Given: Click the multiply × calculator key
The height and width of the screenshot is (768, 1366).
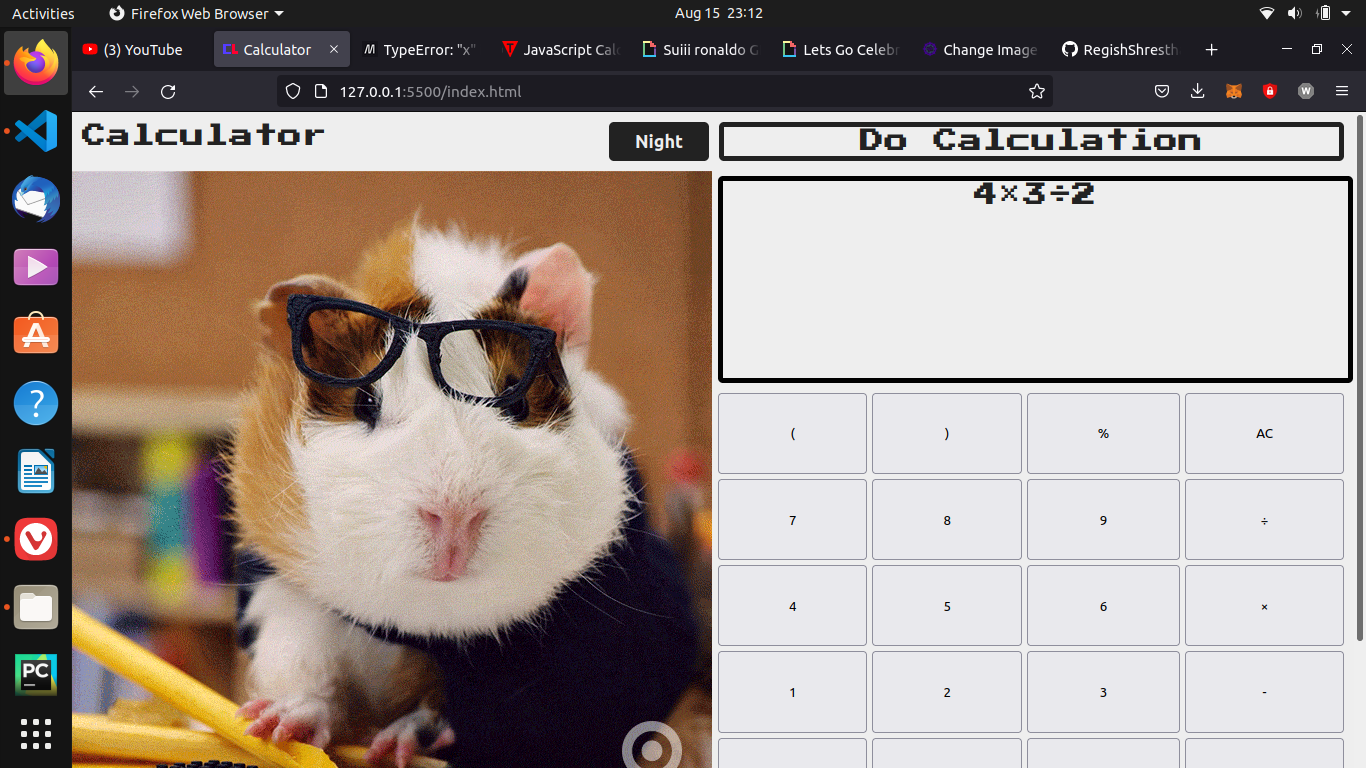Looking at the screenshot, I should [1264, 606].
